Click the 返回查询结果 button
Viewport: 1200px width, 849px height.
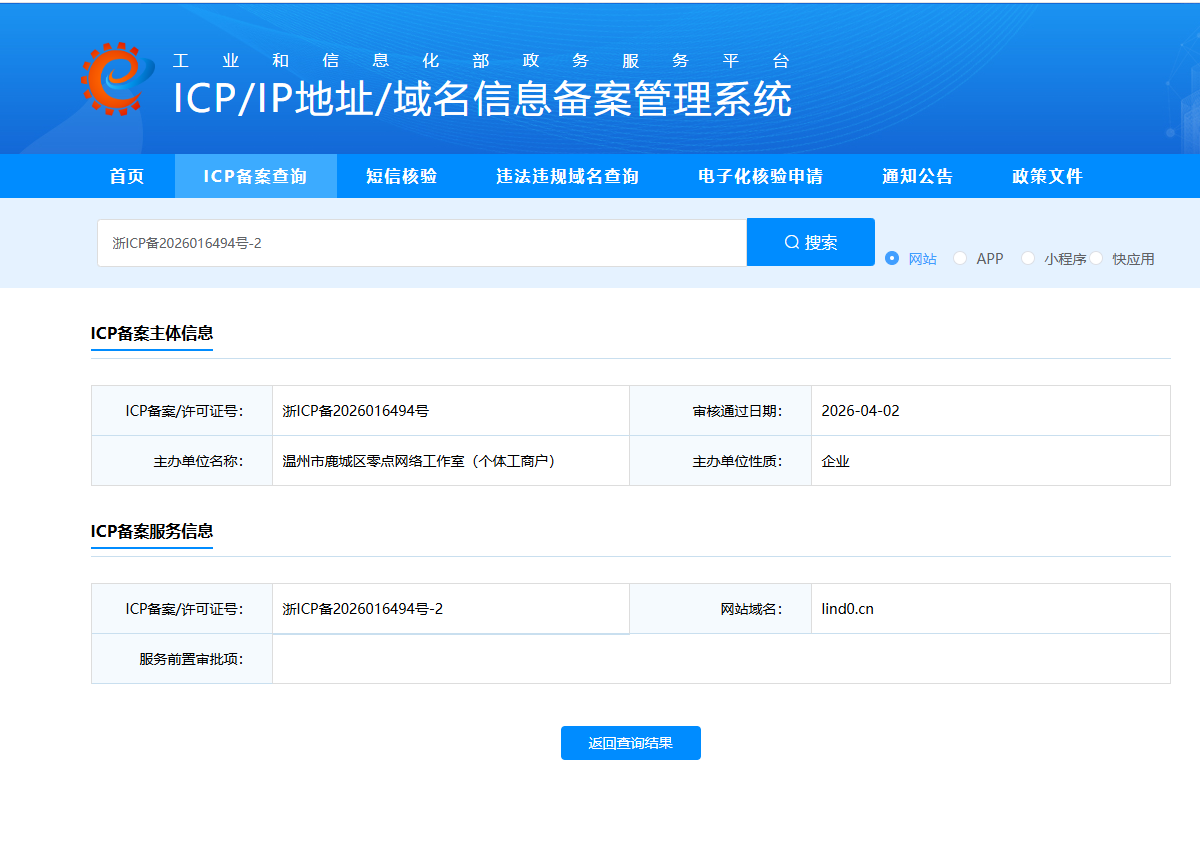[x=631, y=743]
